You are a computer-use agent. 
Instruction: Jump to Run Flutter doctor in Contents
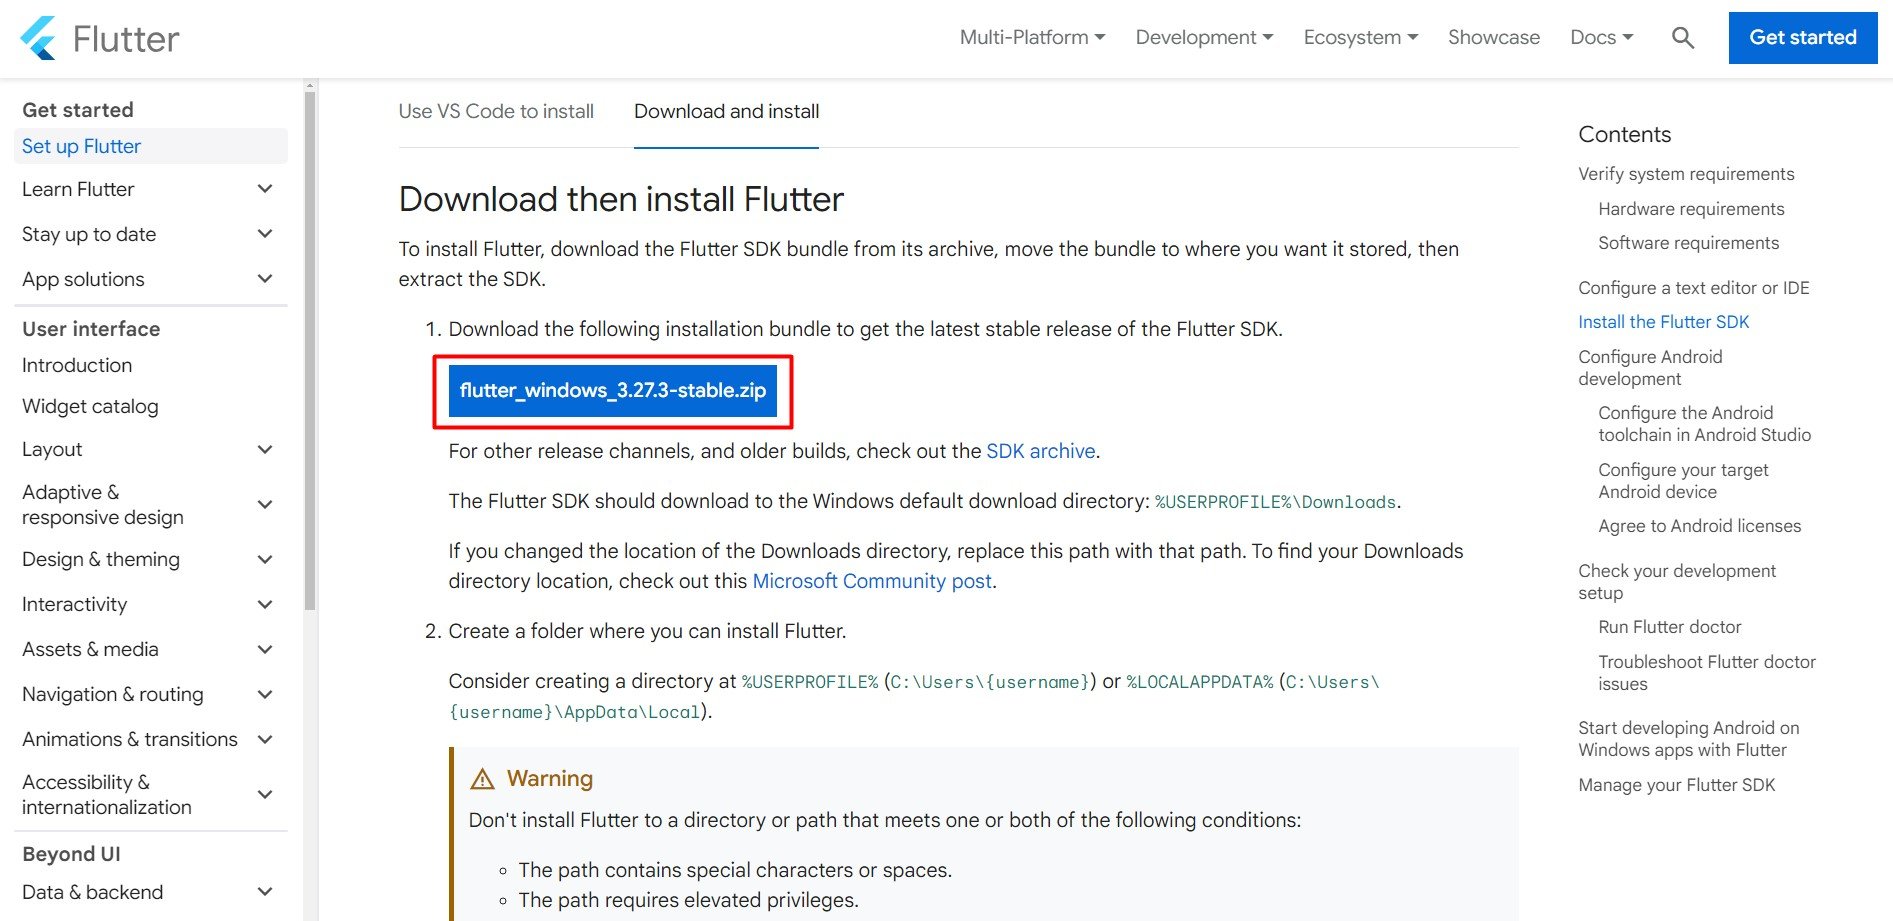pyautogui.click(x=1669, y=627)
